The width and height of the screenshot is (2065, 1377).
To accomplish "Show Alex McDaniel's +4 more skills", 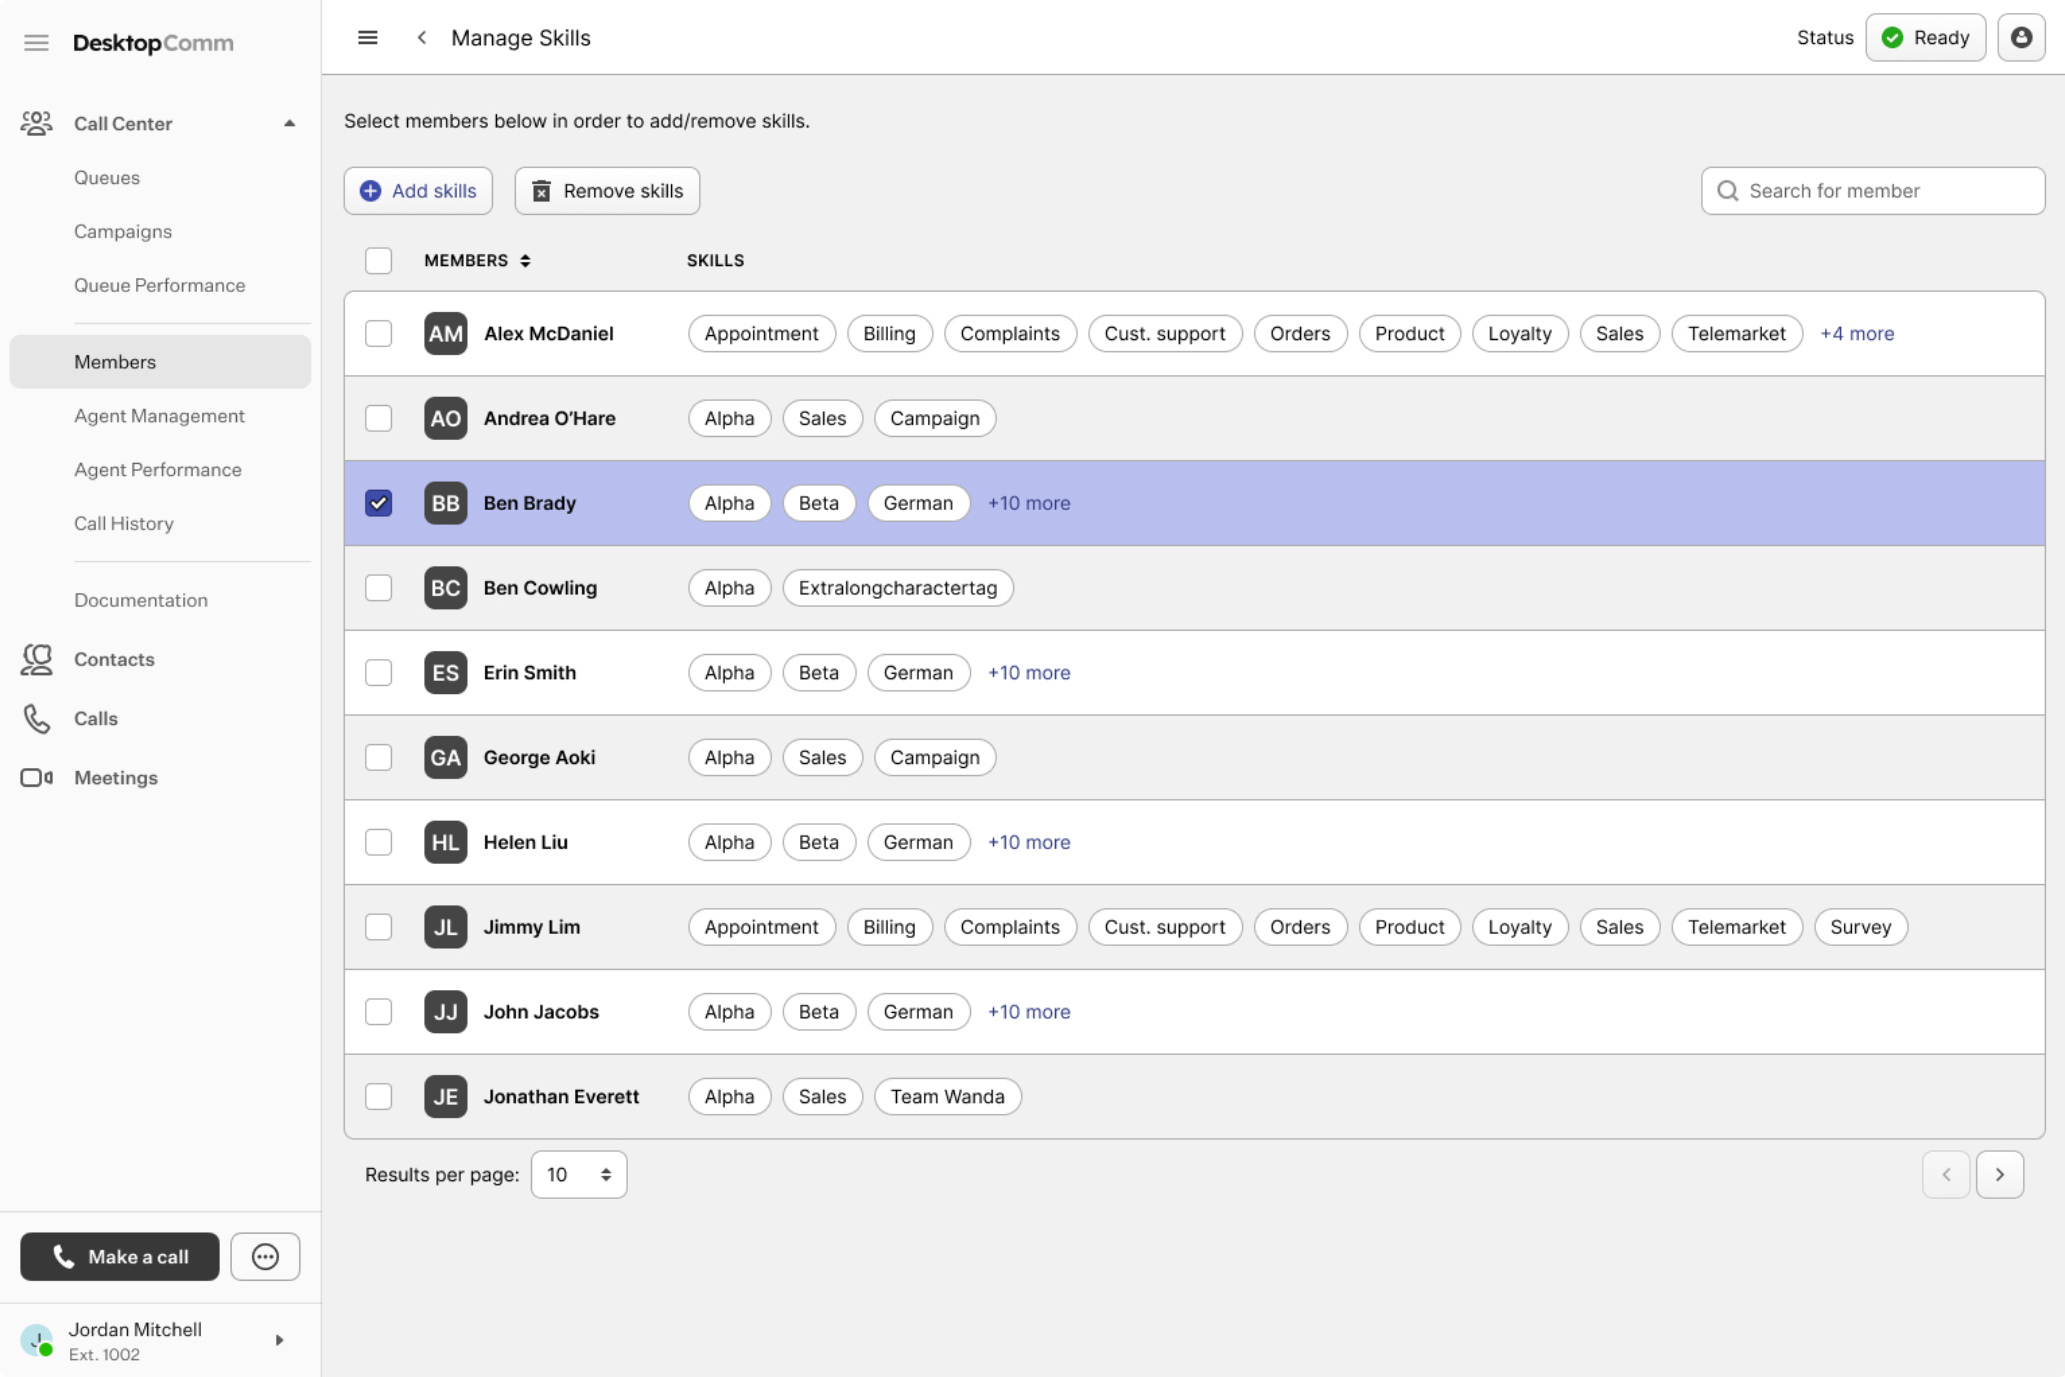I will 1856,333.
